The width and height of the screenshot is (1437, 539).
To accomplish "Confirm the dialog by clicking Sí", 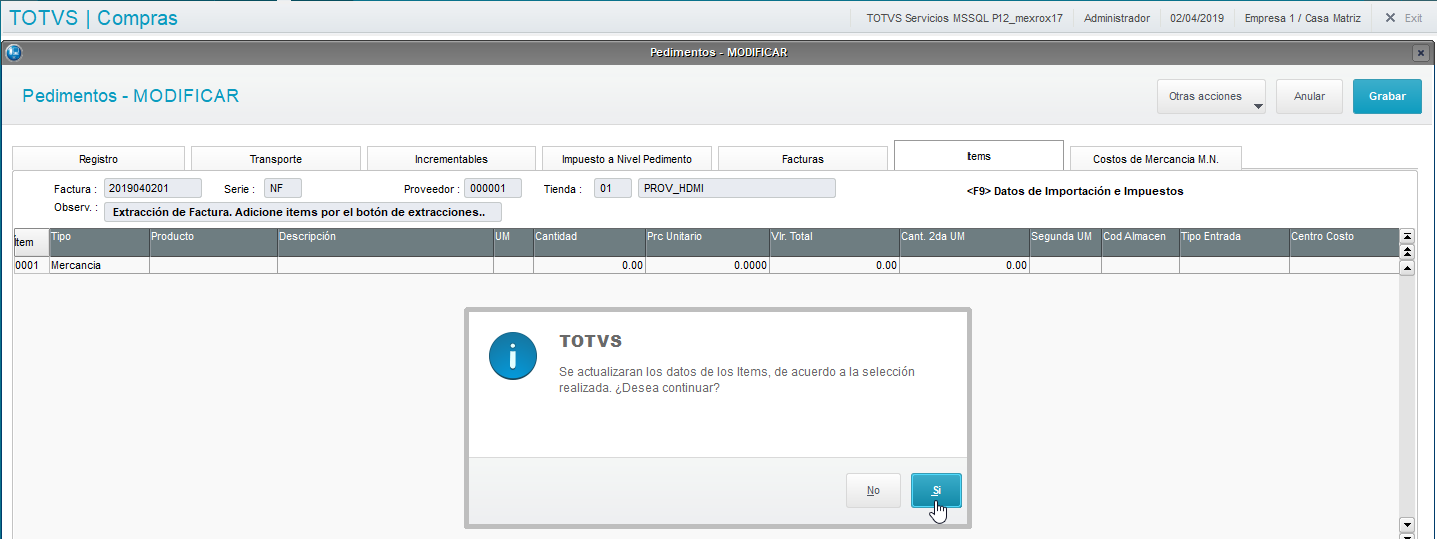I will pos(936,490).
